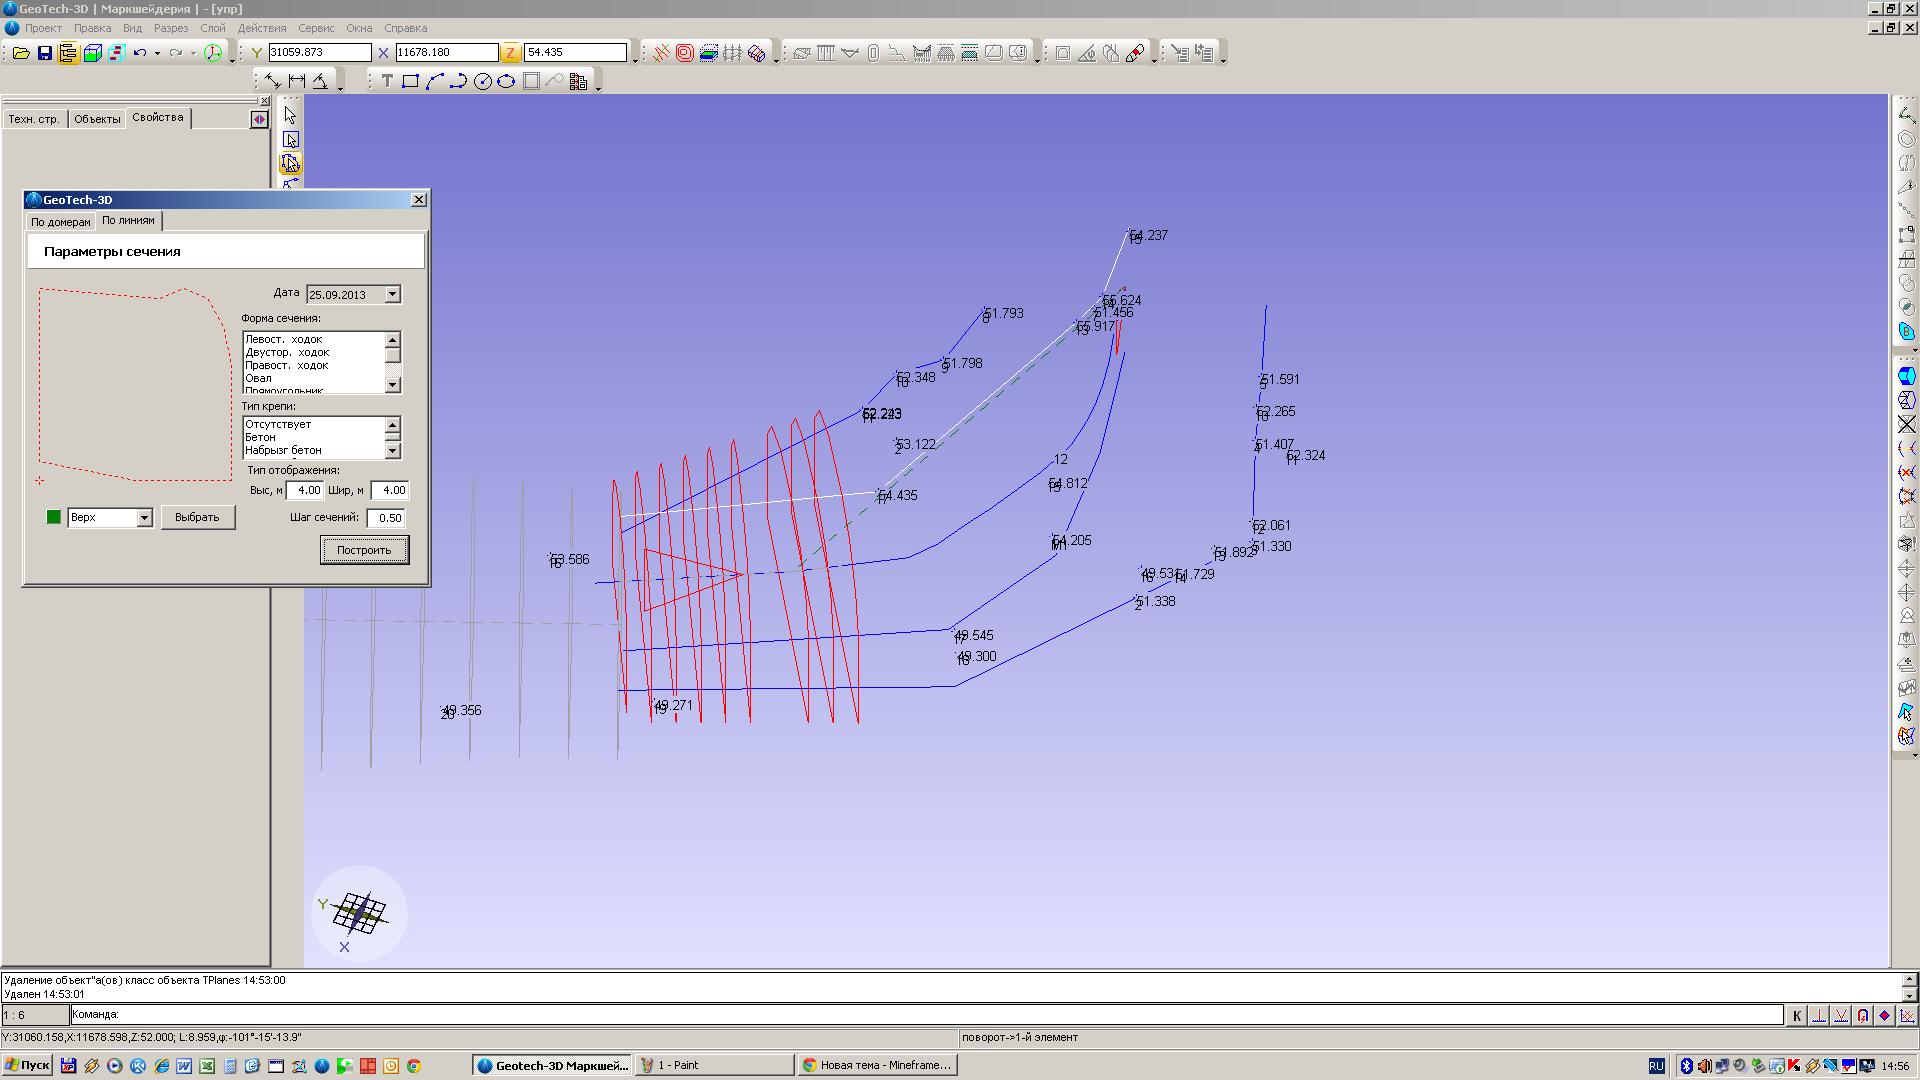Click the linear dimension measure icon
Image resolution: width=1920 pixels, height=1080 pixels.
coord(296,82)
